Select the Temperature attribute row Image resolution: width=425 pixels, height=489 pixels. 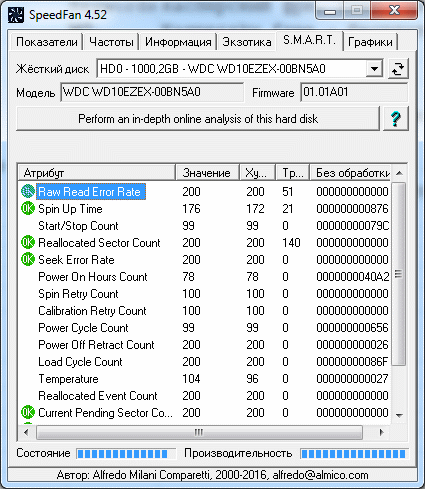tap(205, 379)
